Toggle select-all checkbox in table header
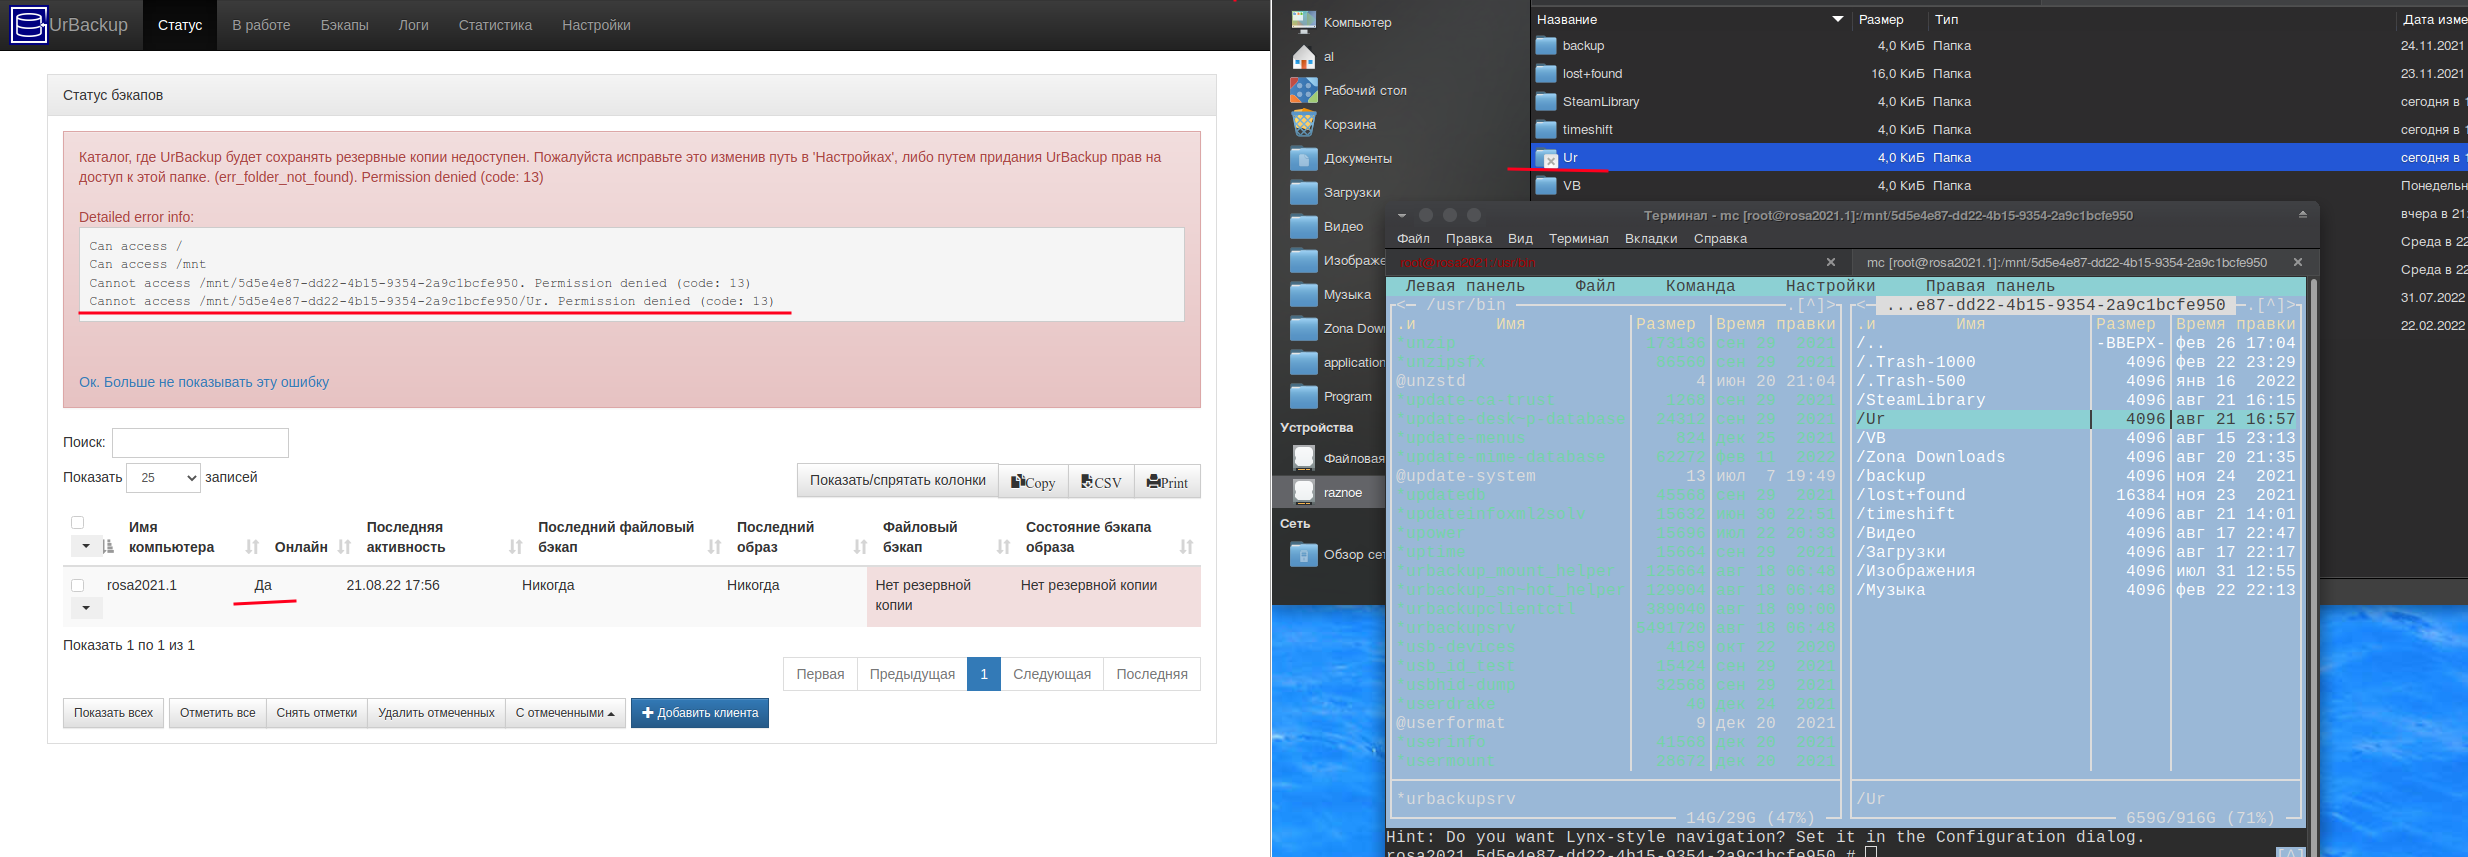This screenshot has width=2468, height=857. click(77, 522)
